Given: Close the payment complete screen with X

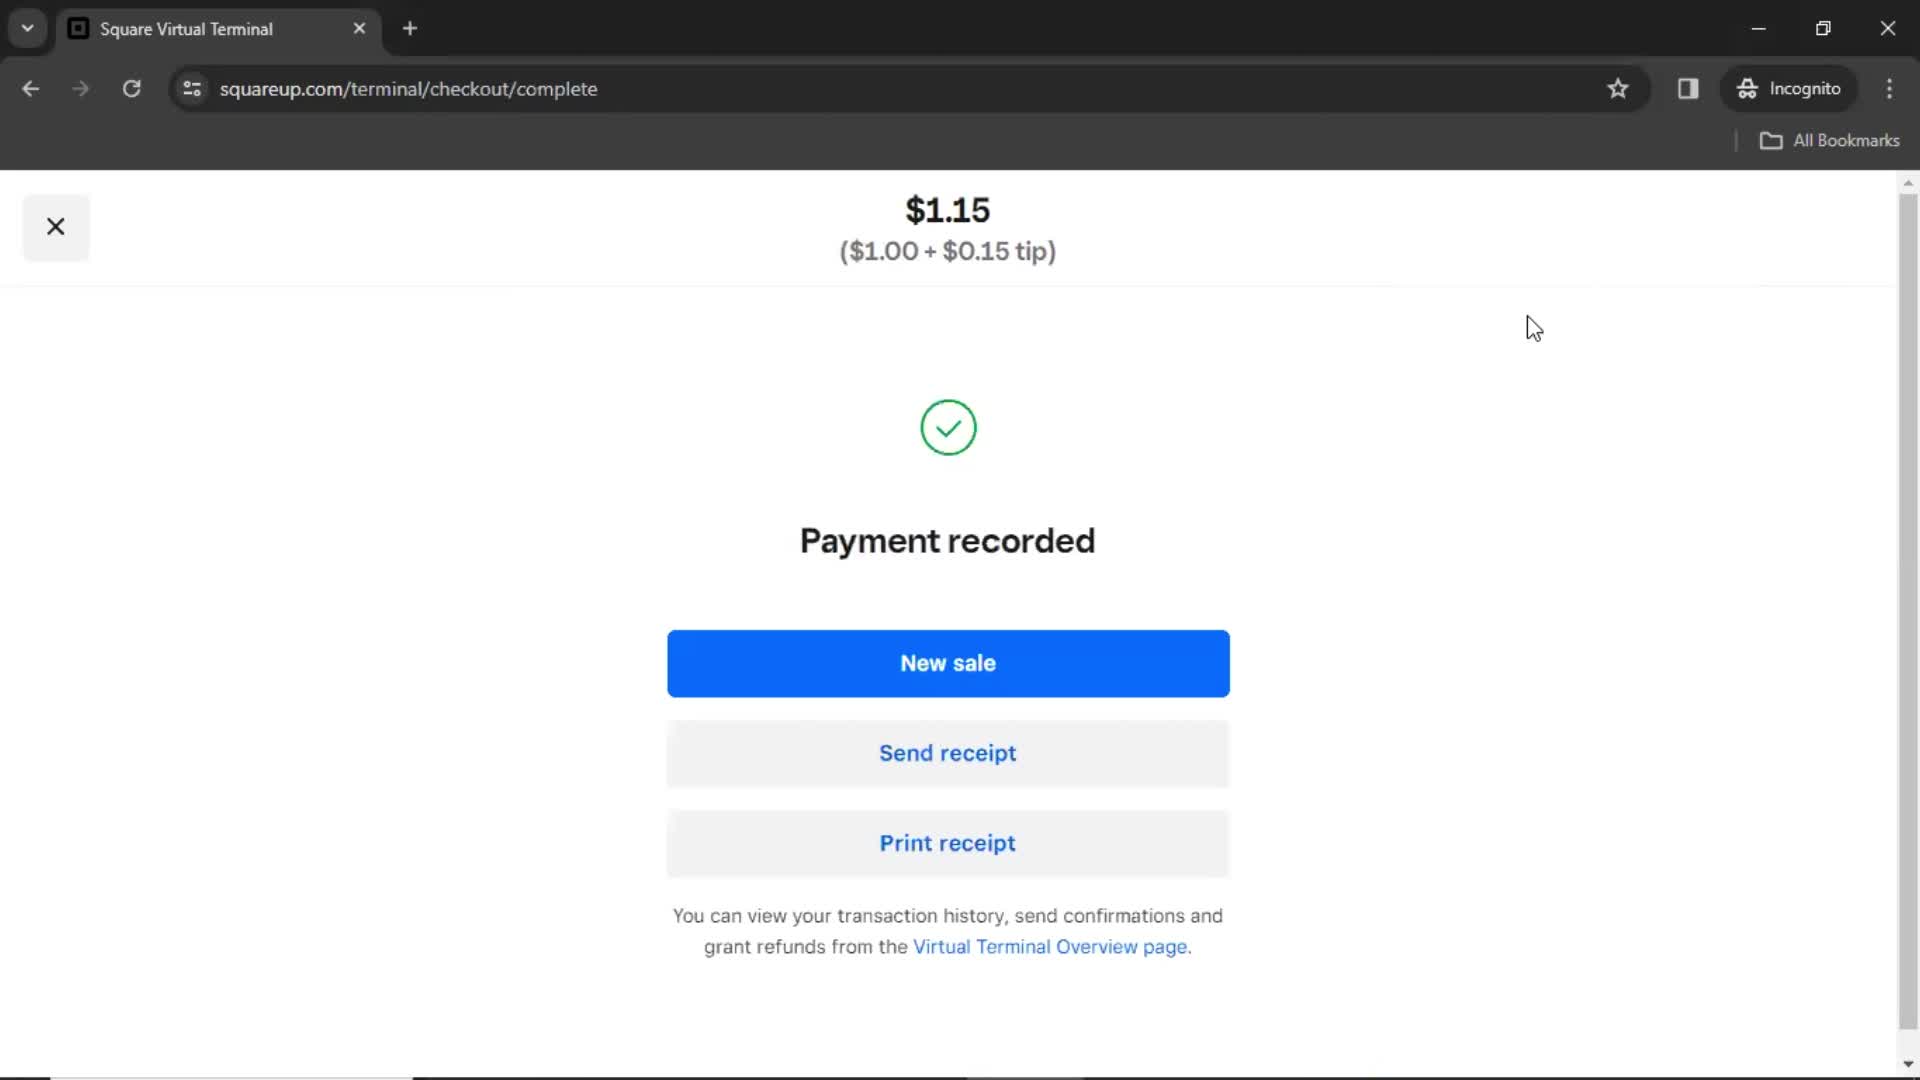Looking at the screenshot, I should (x=56, y=227).
